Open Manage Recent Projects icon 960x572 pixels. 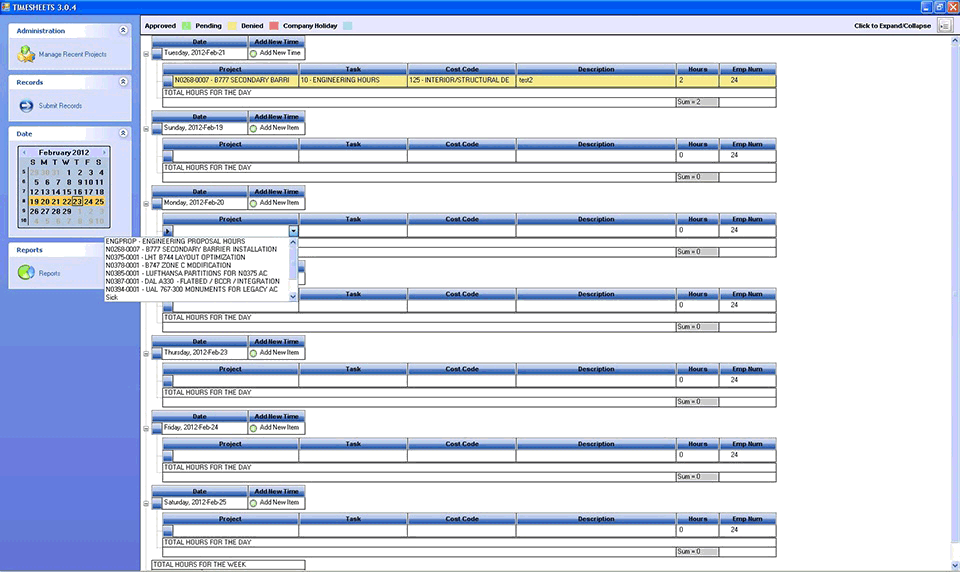coord(26,54)
